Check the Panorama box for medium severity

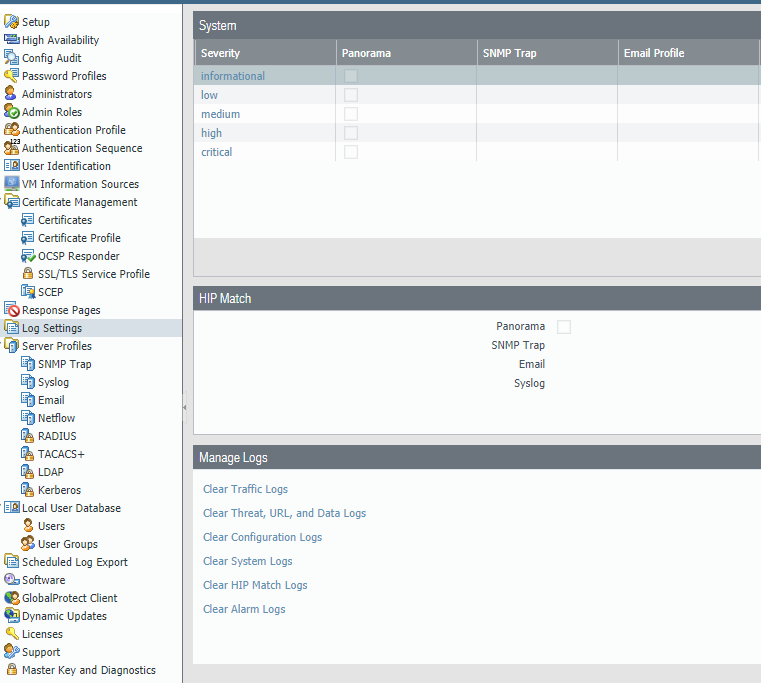coord(351,114)
